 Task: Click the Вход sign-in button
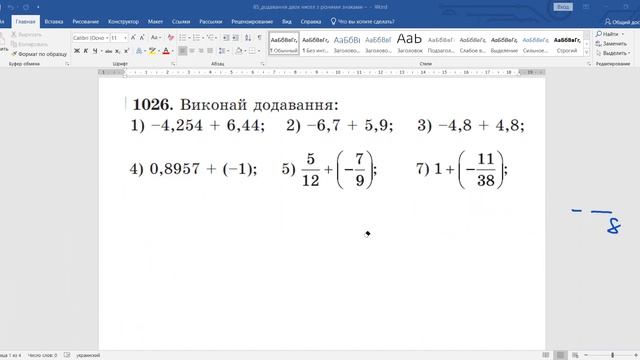(x=563, y=7)
